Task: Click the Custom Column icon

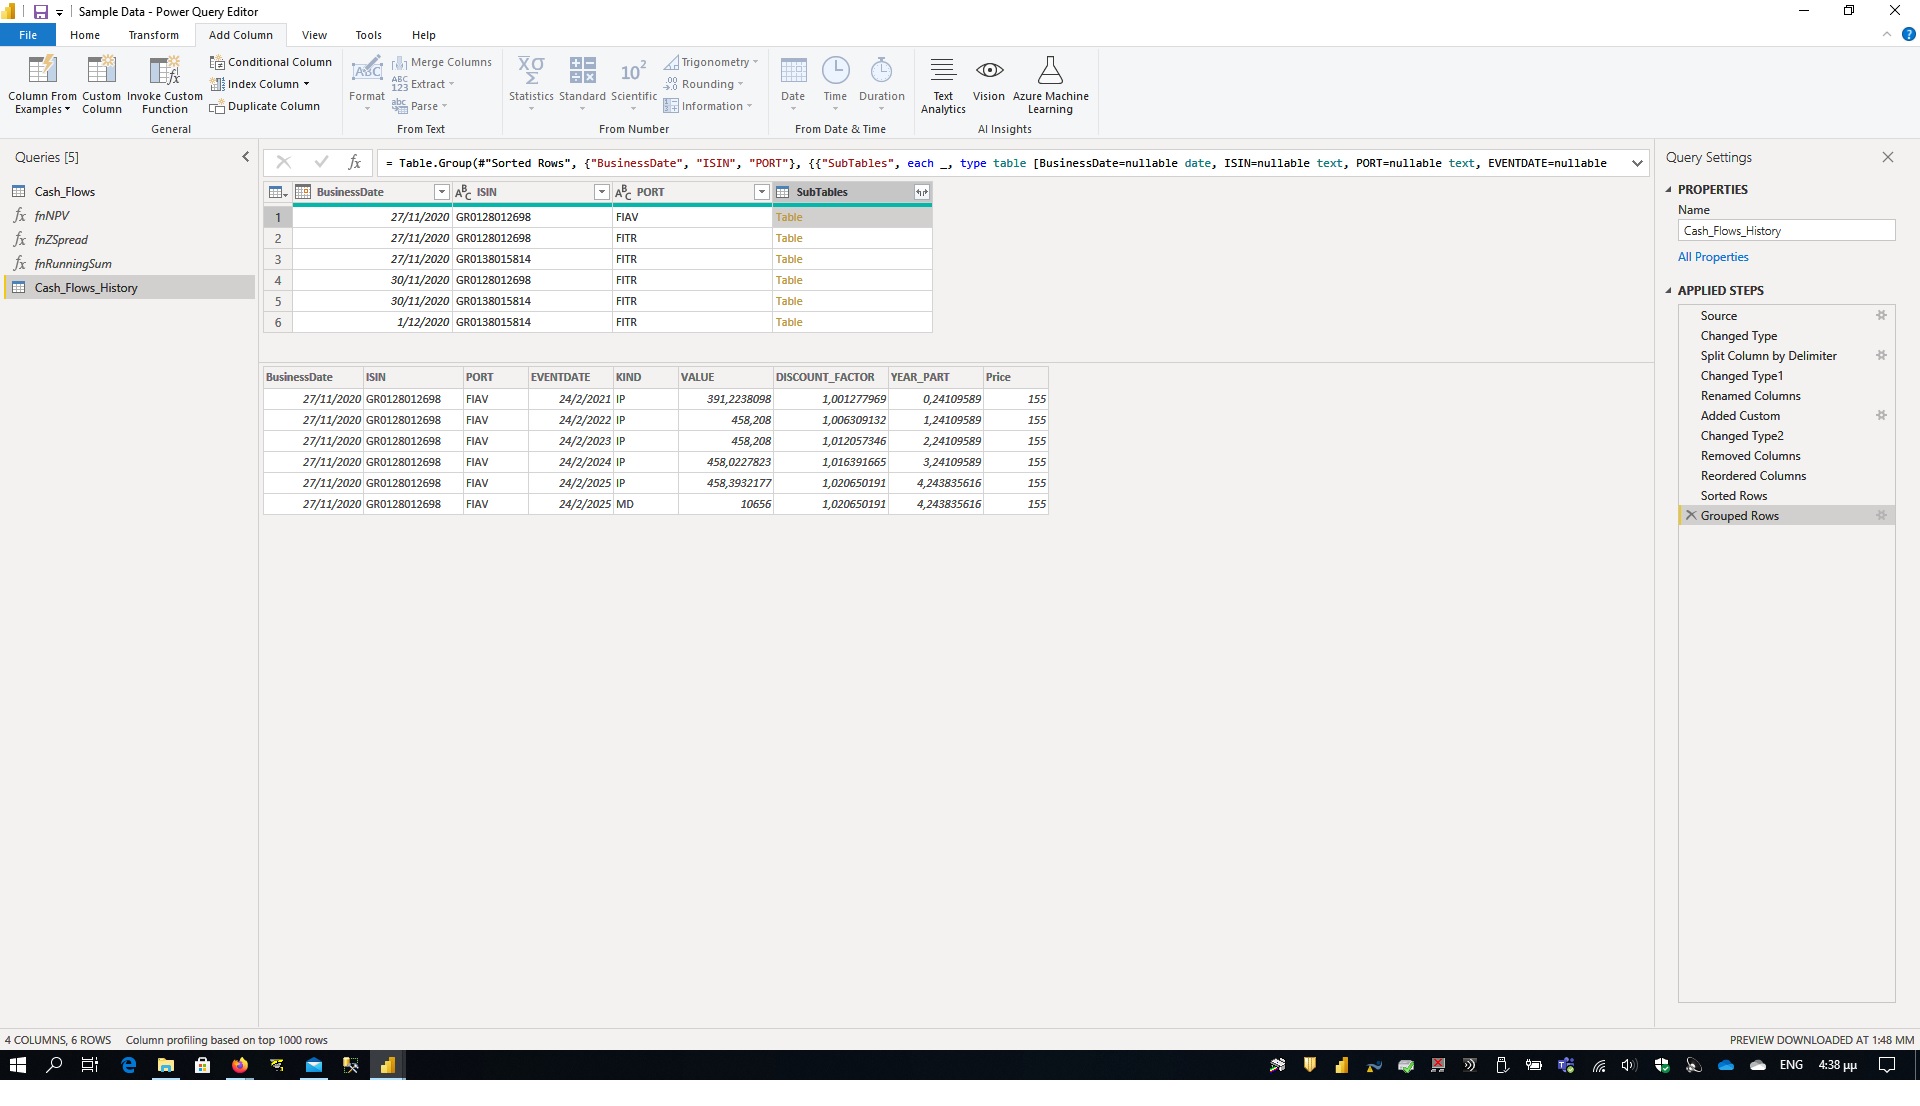Action: 101,70
